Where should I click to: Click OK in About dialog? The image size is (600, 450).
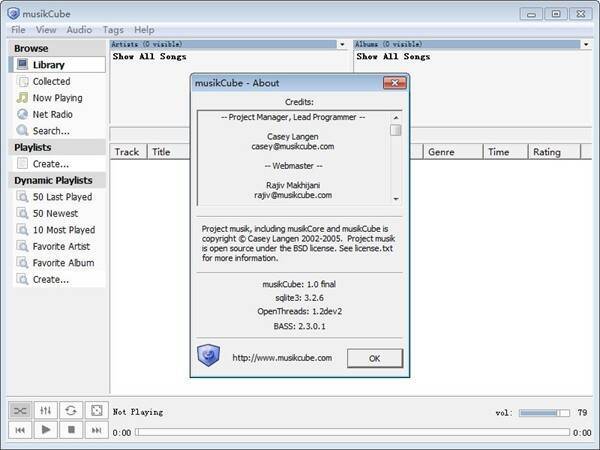374,358
